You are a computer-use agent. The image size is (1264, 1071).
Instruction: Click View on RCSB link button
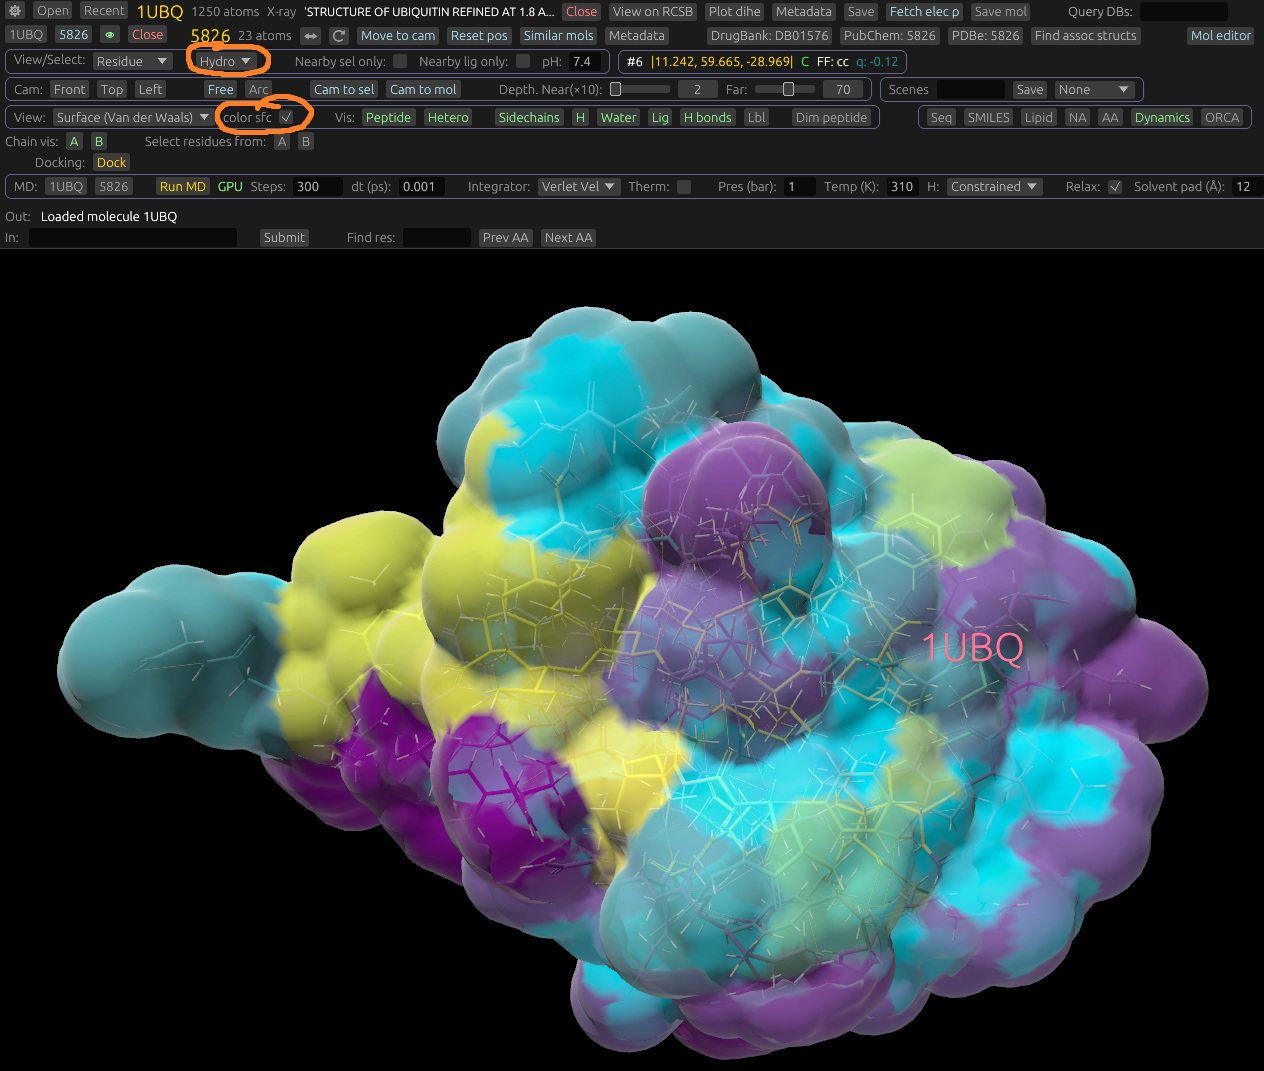point(652,12)
